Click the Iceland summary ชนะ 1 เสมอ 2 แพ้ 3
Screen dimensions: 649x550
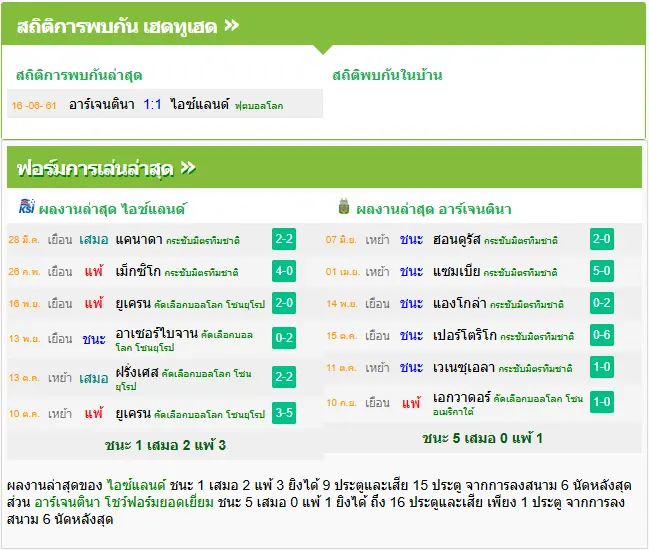pyautogui.click(x=165, y=445)
